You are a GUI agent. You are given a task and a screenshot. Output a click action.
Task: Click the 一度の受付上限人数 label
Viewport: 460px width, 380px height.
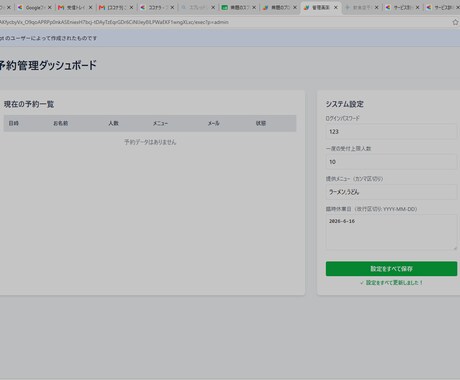348,149
